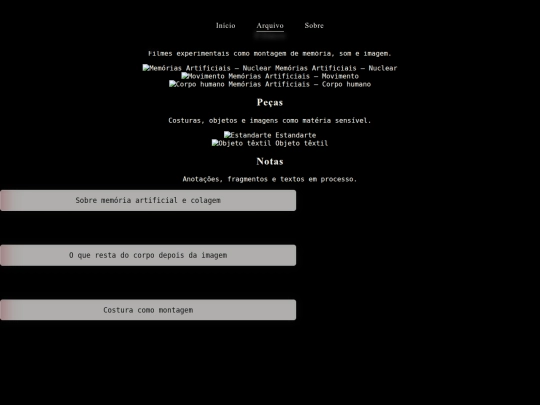Go to the Sobre page
The image size is (540, 405).
314,25
